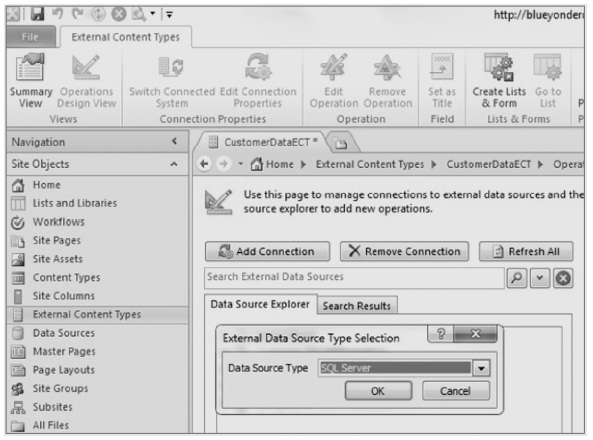Click the Undo arrow in quick access toolbar

click(57, 14)
